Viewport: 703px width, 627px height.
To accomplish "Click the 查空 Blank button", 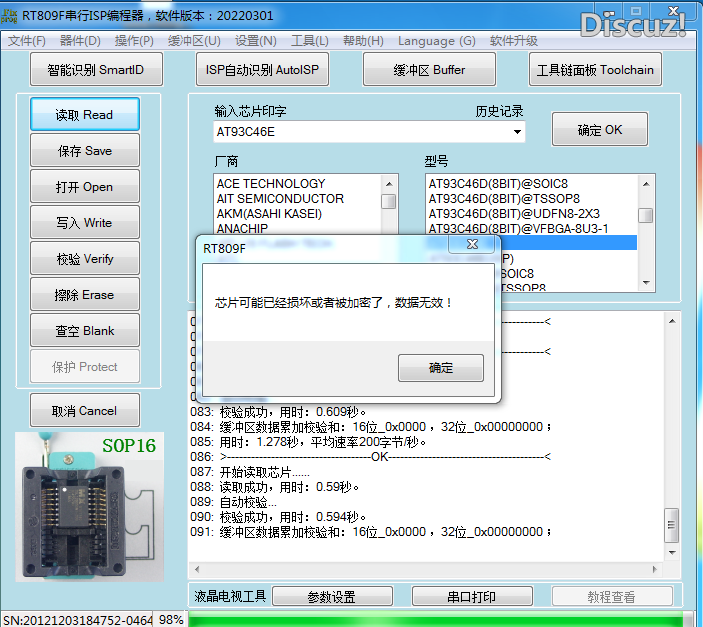I will (x=85, y=330).
